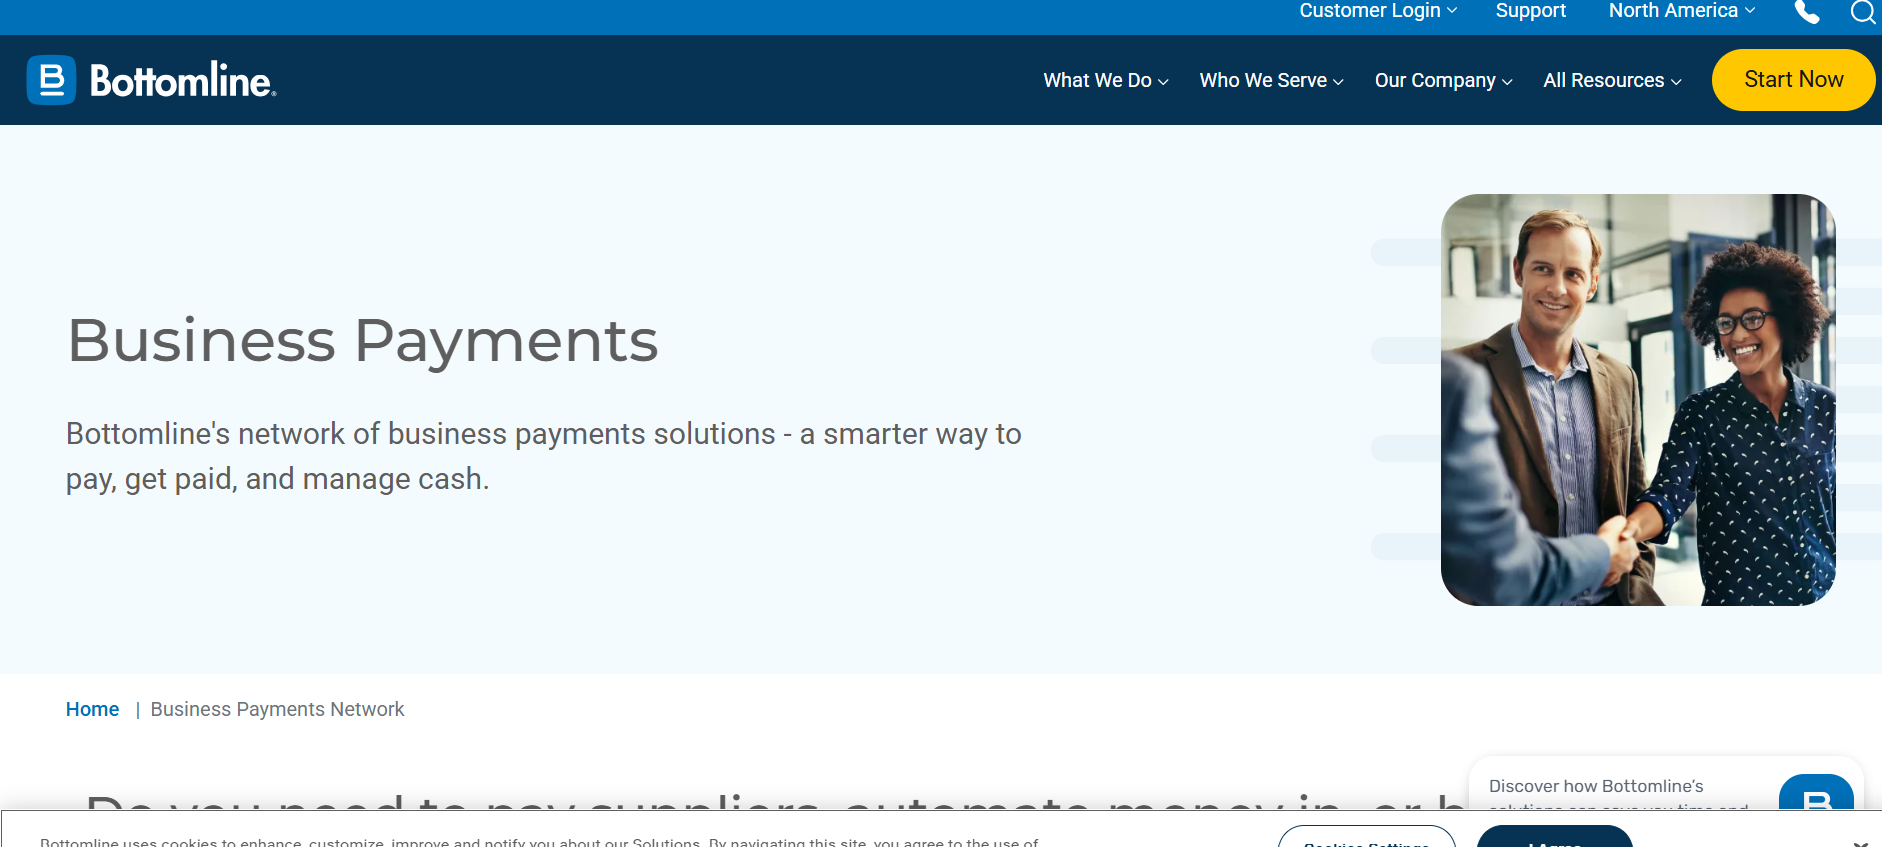
Task: Follow the Home breadcrumb link
Action: click(92, 709)
